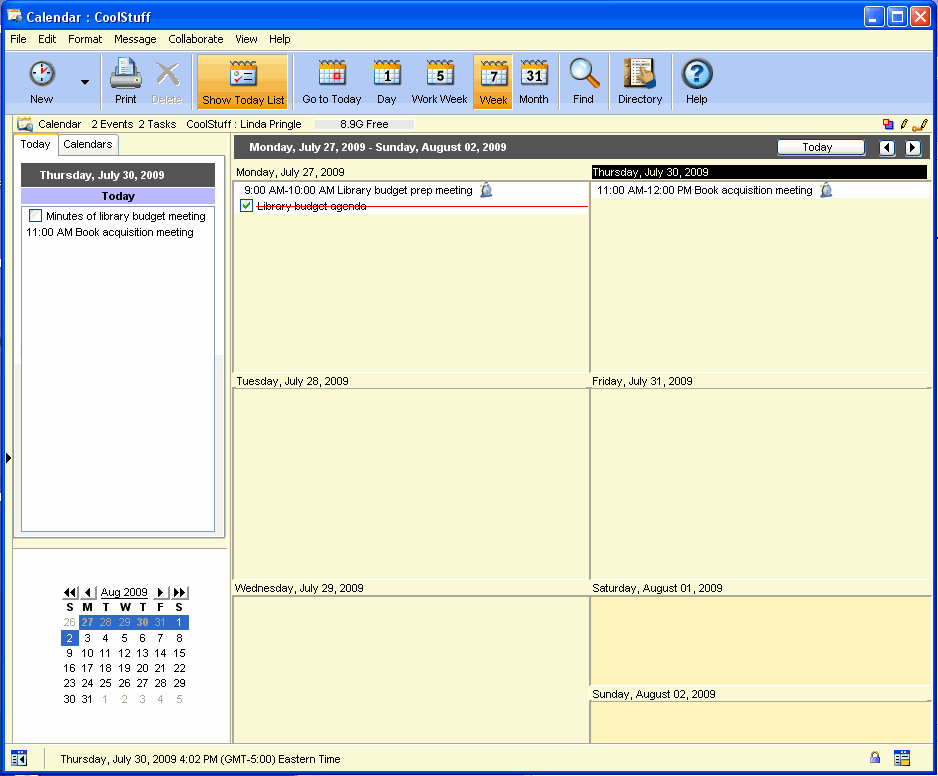Go to next week with right arrow
The width and height of the screenshot is (938, 776).
pos(913,148)
